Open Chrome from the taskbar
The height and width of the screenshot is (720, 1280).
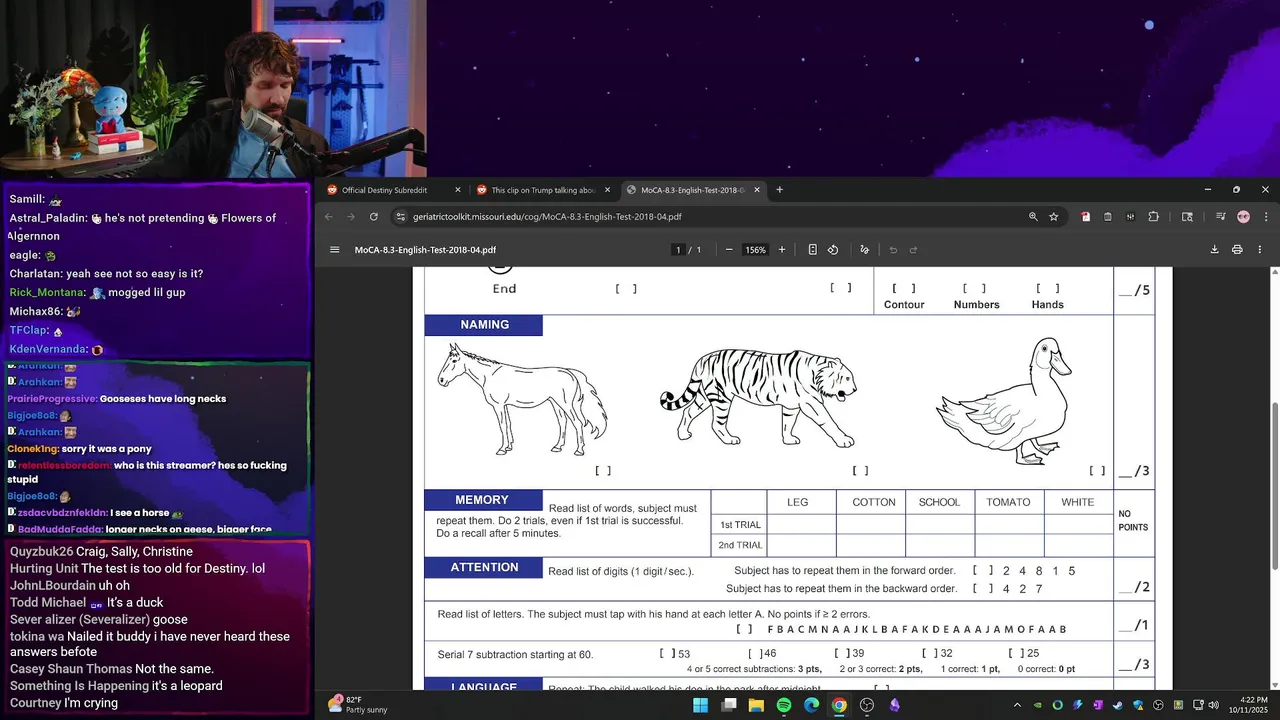click(839, 705)
